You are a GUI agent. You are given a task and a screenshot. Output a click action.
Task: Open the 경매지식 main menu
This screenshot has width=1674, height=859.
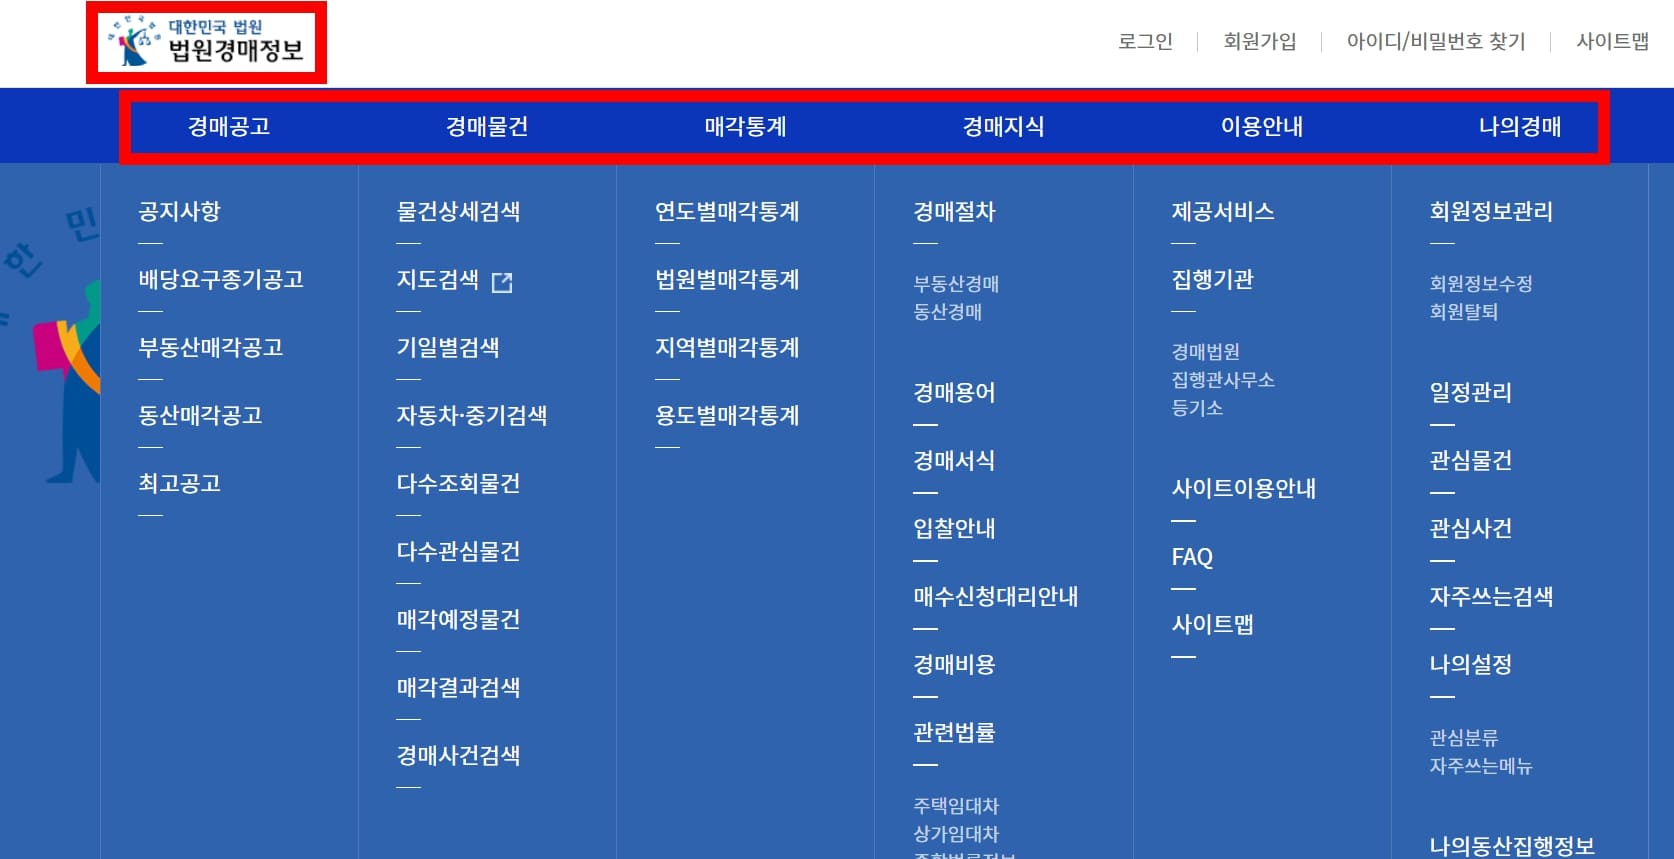point(1003,126)
